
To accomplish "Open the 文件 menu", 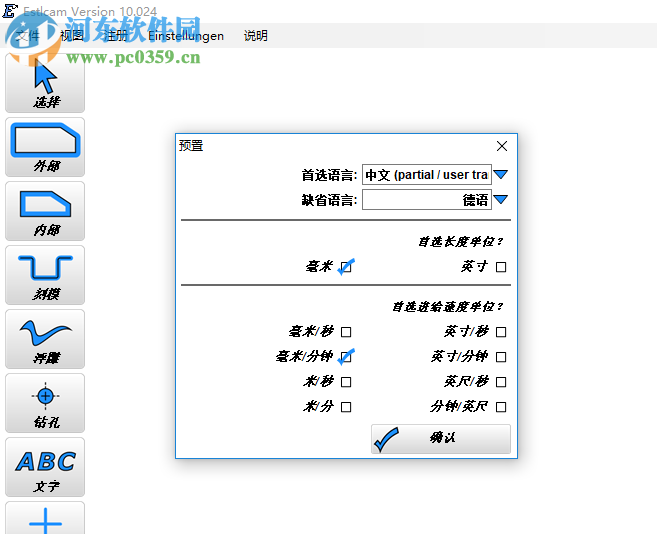I will coord(28,36).
